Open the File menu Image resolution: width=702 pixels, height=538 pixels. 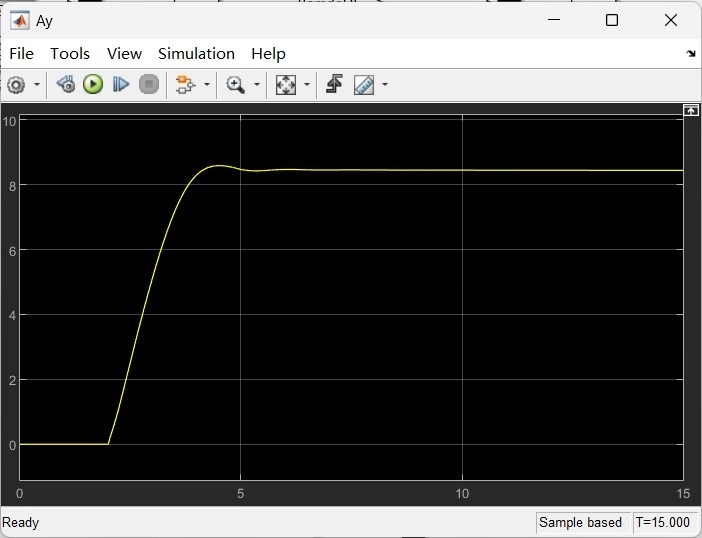21,54
